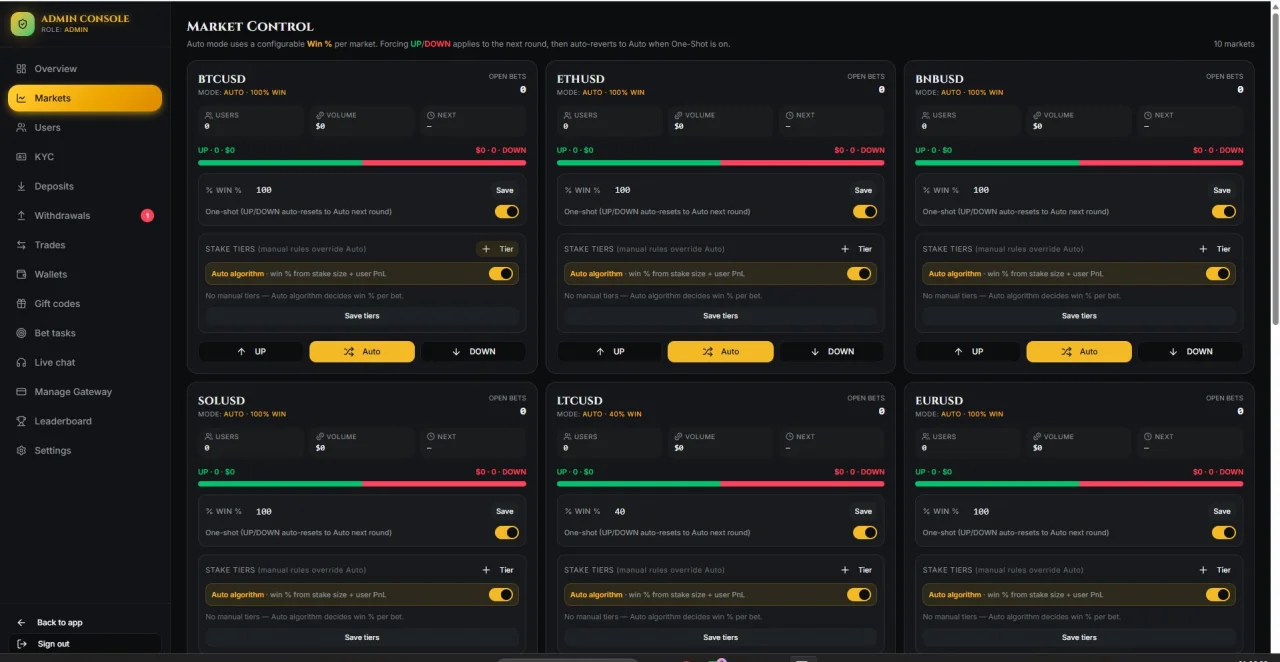Click the 'Market Control' page heading
Viewport: 1280px width, 662px height.
point(250,26)
